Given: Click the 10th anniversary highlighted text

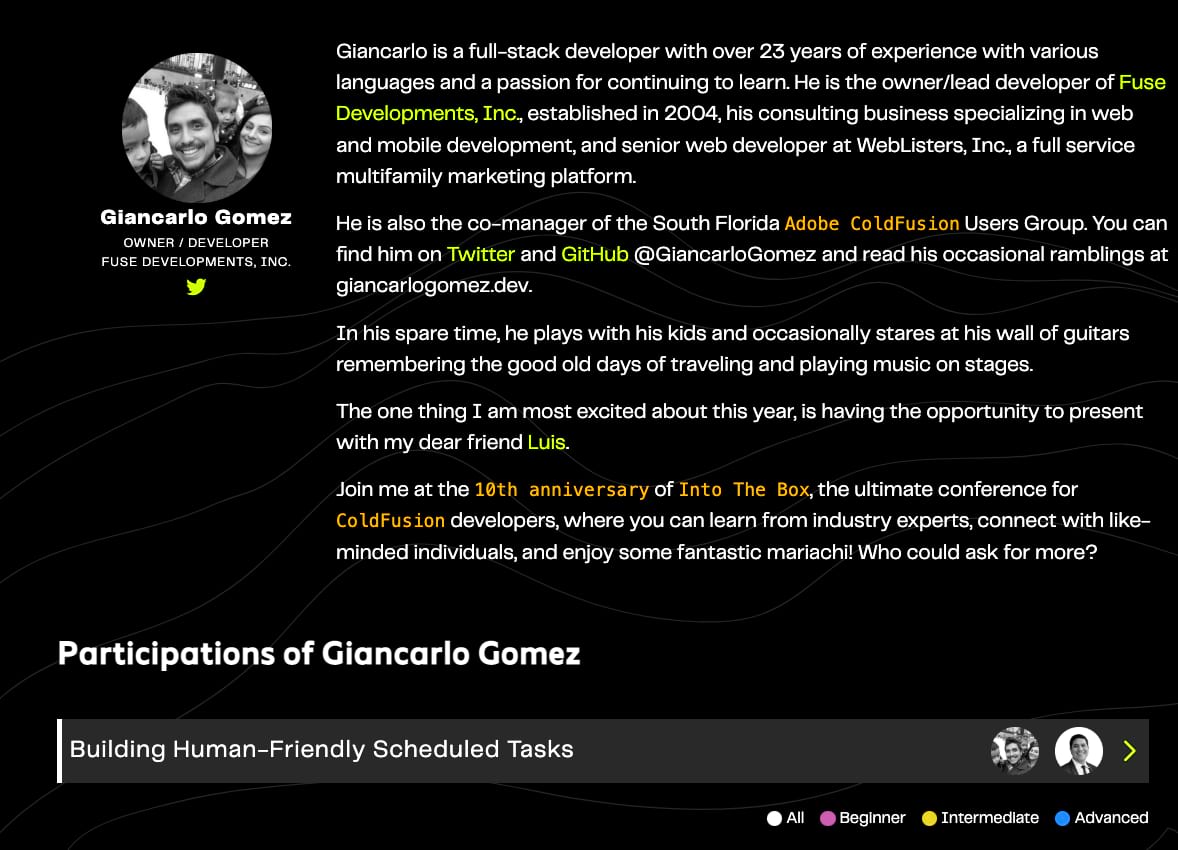Looking at the screenshot, I should [561, 490].
